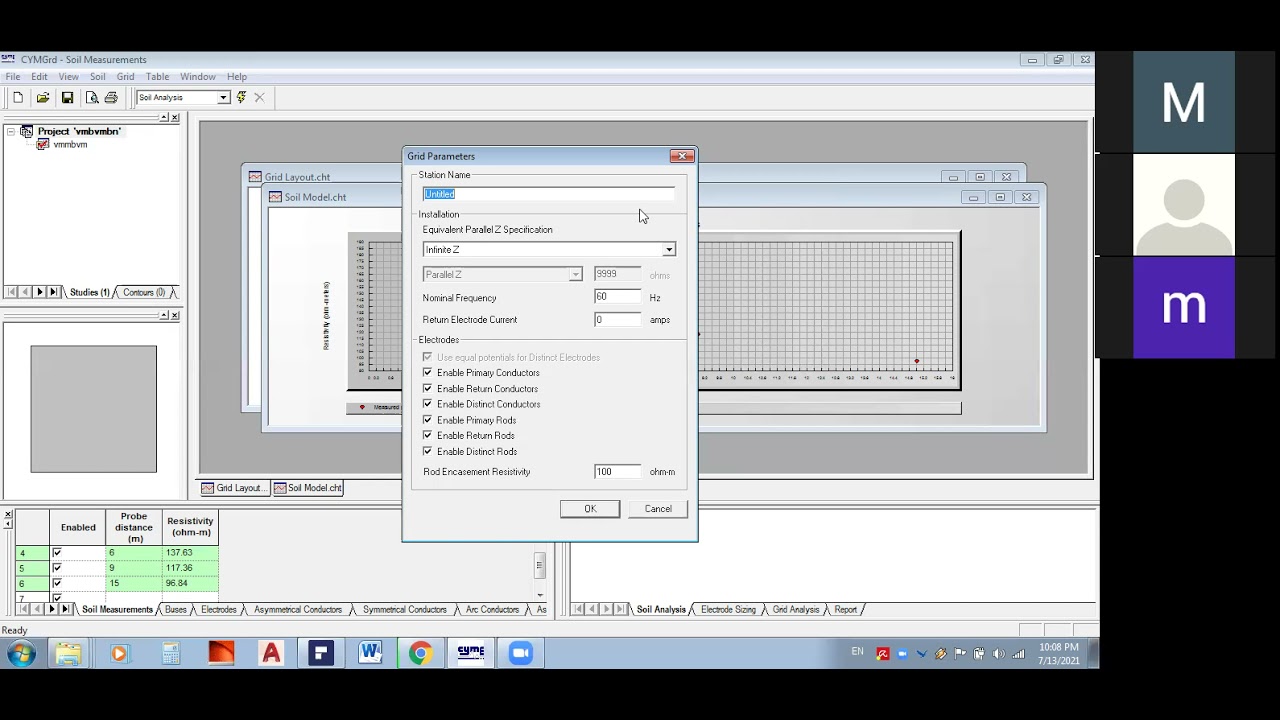
Task: Save the project with the floppy icon
Action: coord(67,97)
